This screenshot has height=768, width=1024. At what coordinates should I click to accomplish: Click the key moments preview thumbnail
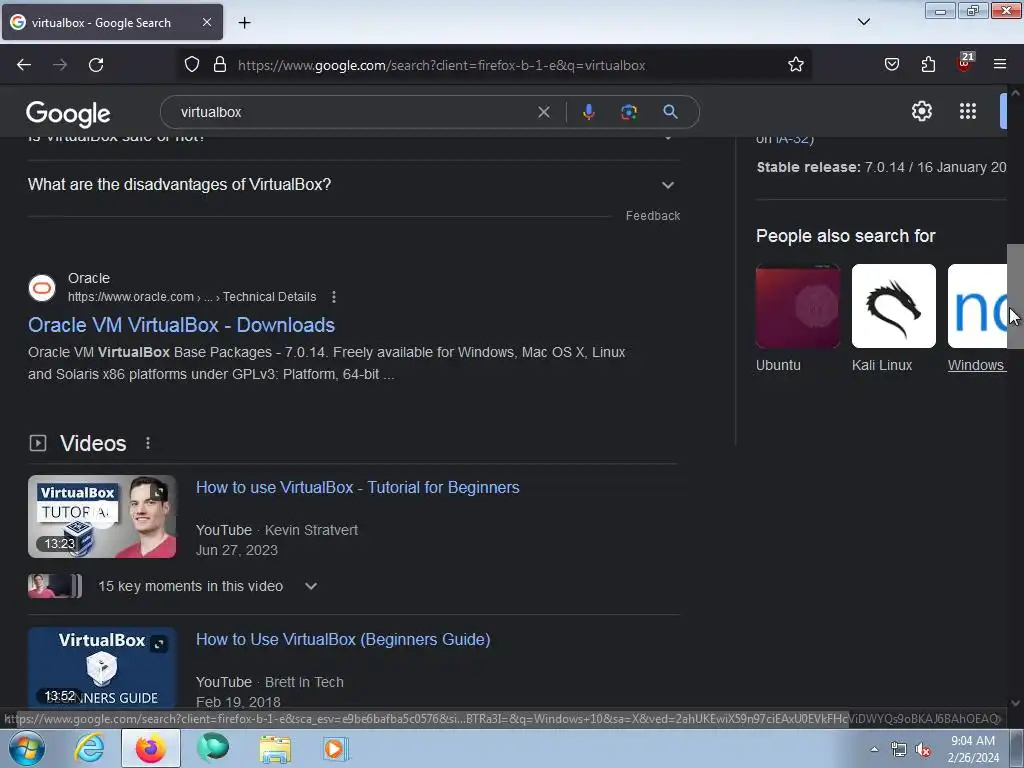pyautogui.click(x=55, y=586)
